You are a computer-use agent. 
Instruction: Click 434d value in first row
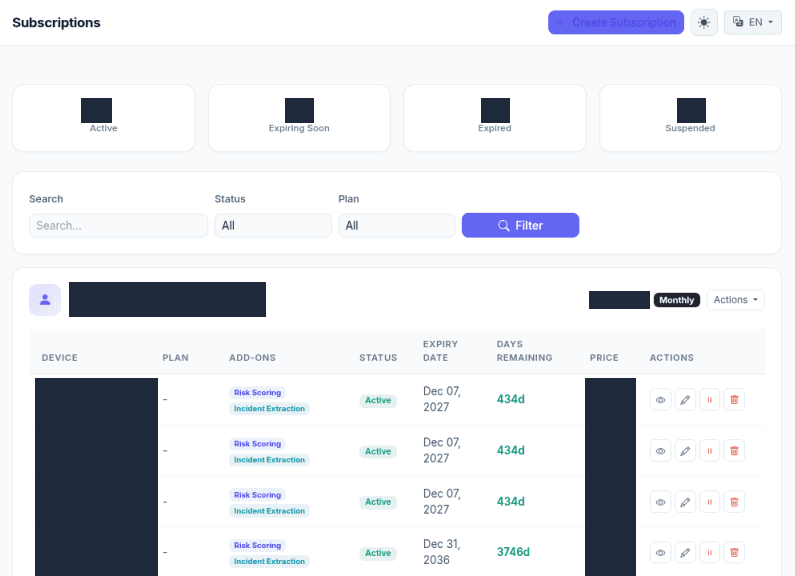pyautogui.click(x=511, y=400)
